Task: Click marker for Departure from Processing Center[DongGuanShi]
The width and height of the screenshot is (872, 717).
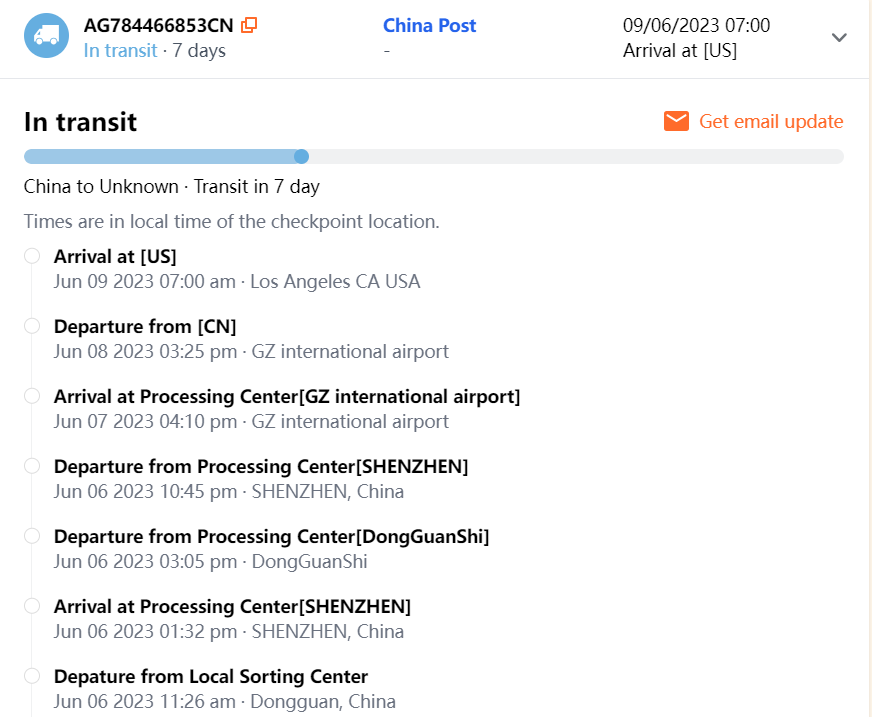Action: coord(32,536)
